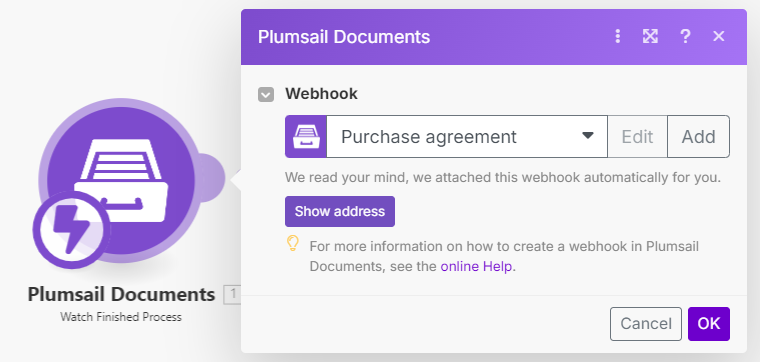
Task: Show the webhook address
Action: coord(340,211)
